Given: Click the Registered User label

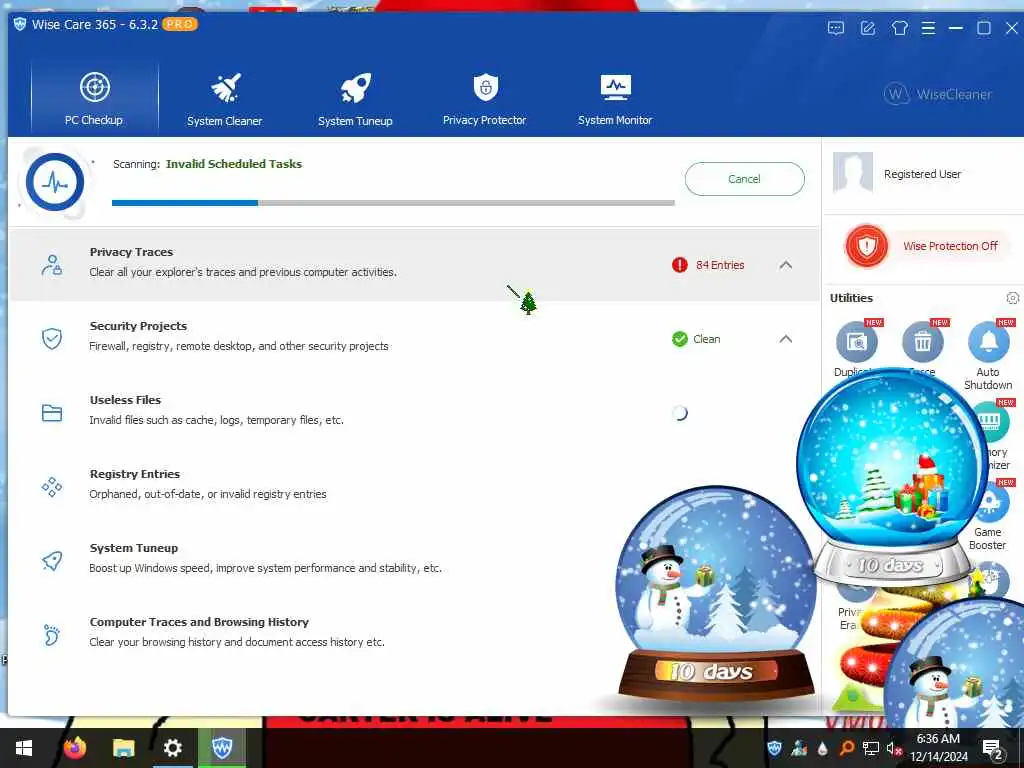Looking at the screenshot, I should pos(922,174).
